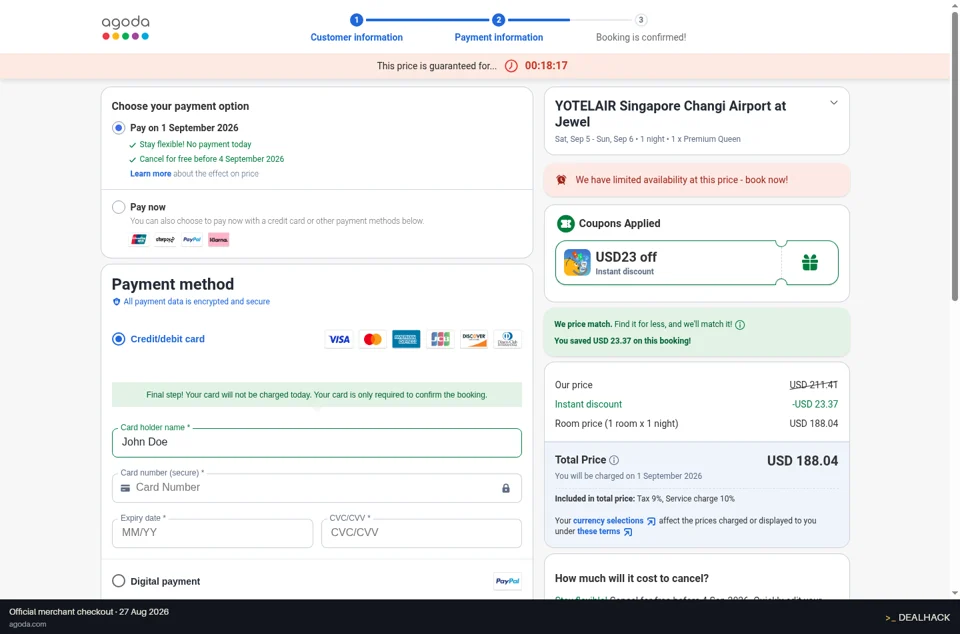Image resolution: width=960 pixels, height=634 pixels.
Task: Click the USD23 off coupon image
Action: click(x=577, y=263)
